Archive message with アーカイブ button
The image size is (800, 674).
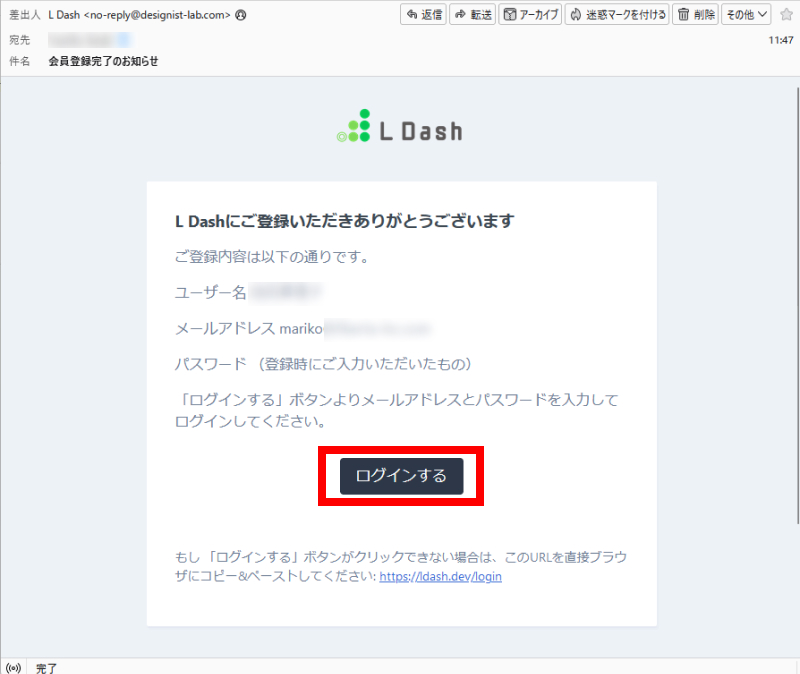(530, 15)
